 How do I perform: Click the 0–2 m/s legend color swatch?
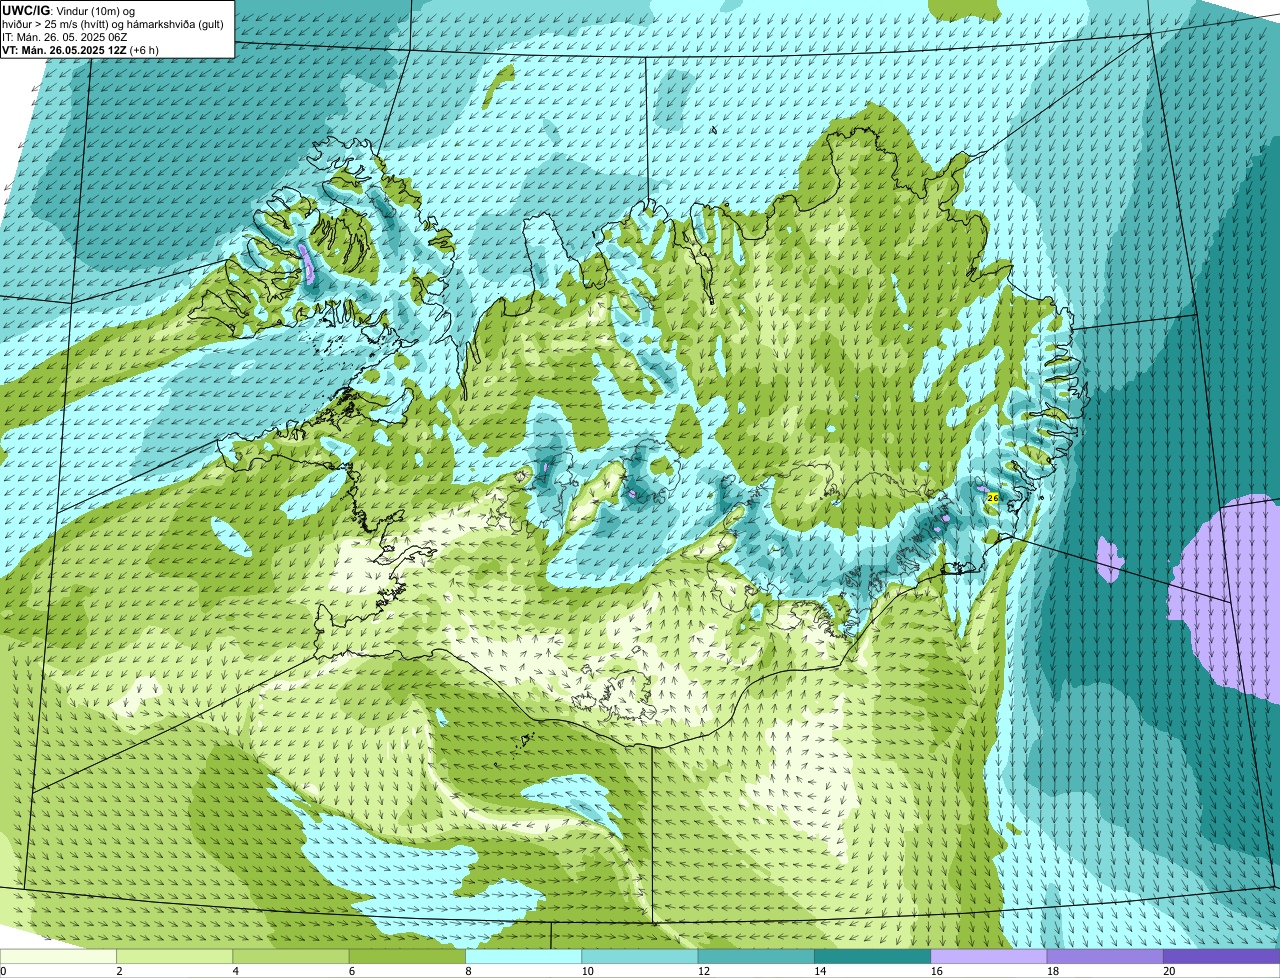point(58,956)
